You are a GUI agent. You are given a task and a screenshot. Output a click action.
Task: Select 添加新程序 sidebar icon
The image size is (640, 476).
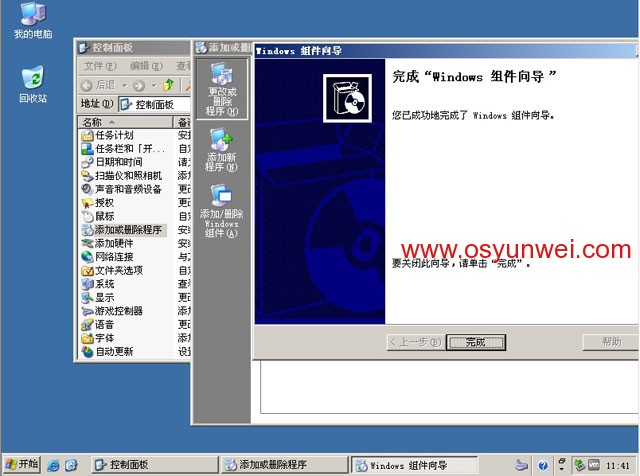[x=222, y=150]
